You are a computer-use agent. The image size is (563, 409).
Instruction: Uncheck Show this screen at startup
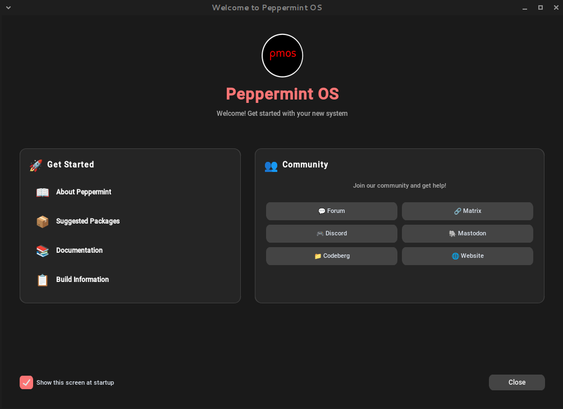tap(26, 382)
